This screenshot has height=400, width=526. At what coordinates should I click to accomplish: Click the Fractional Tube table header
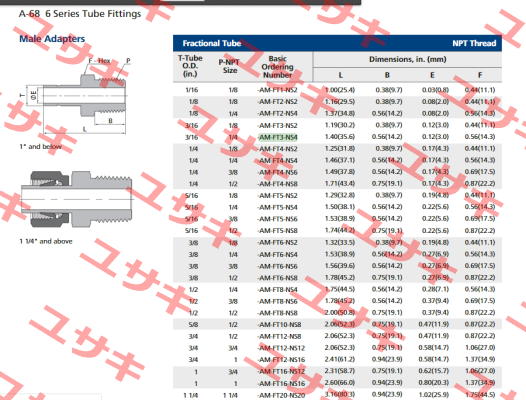212,43
